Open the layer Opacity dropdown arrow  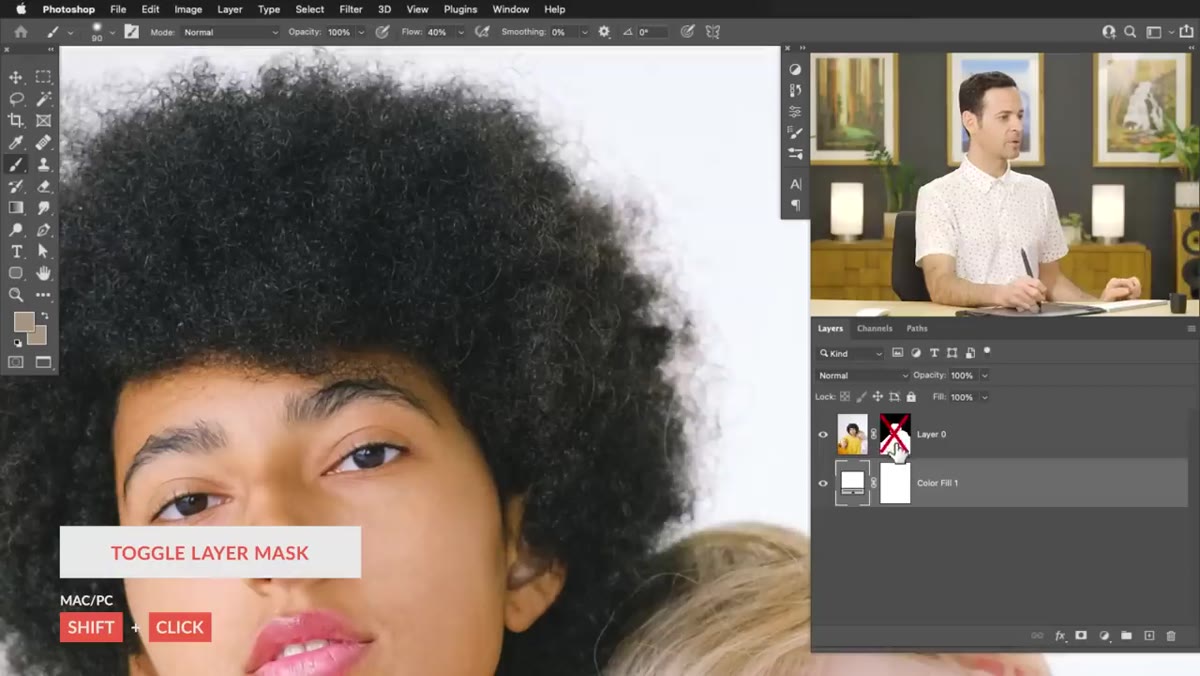click(x=984, y=375)
